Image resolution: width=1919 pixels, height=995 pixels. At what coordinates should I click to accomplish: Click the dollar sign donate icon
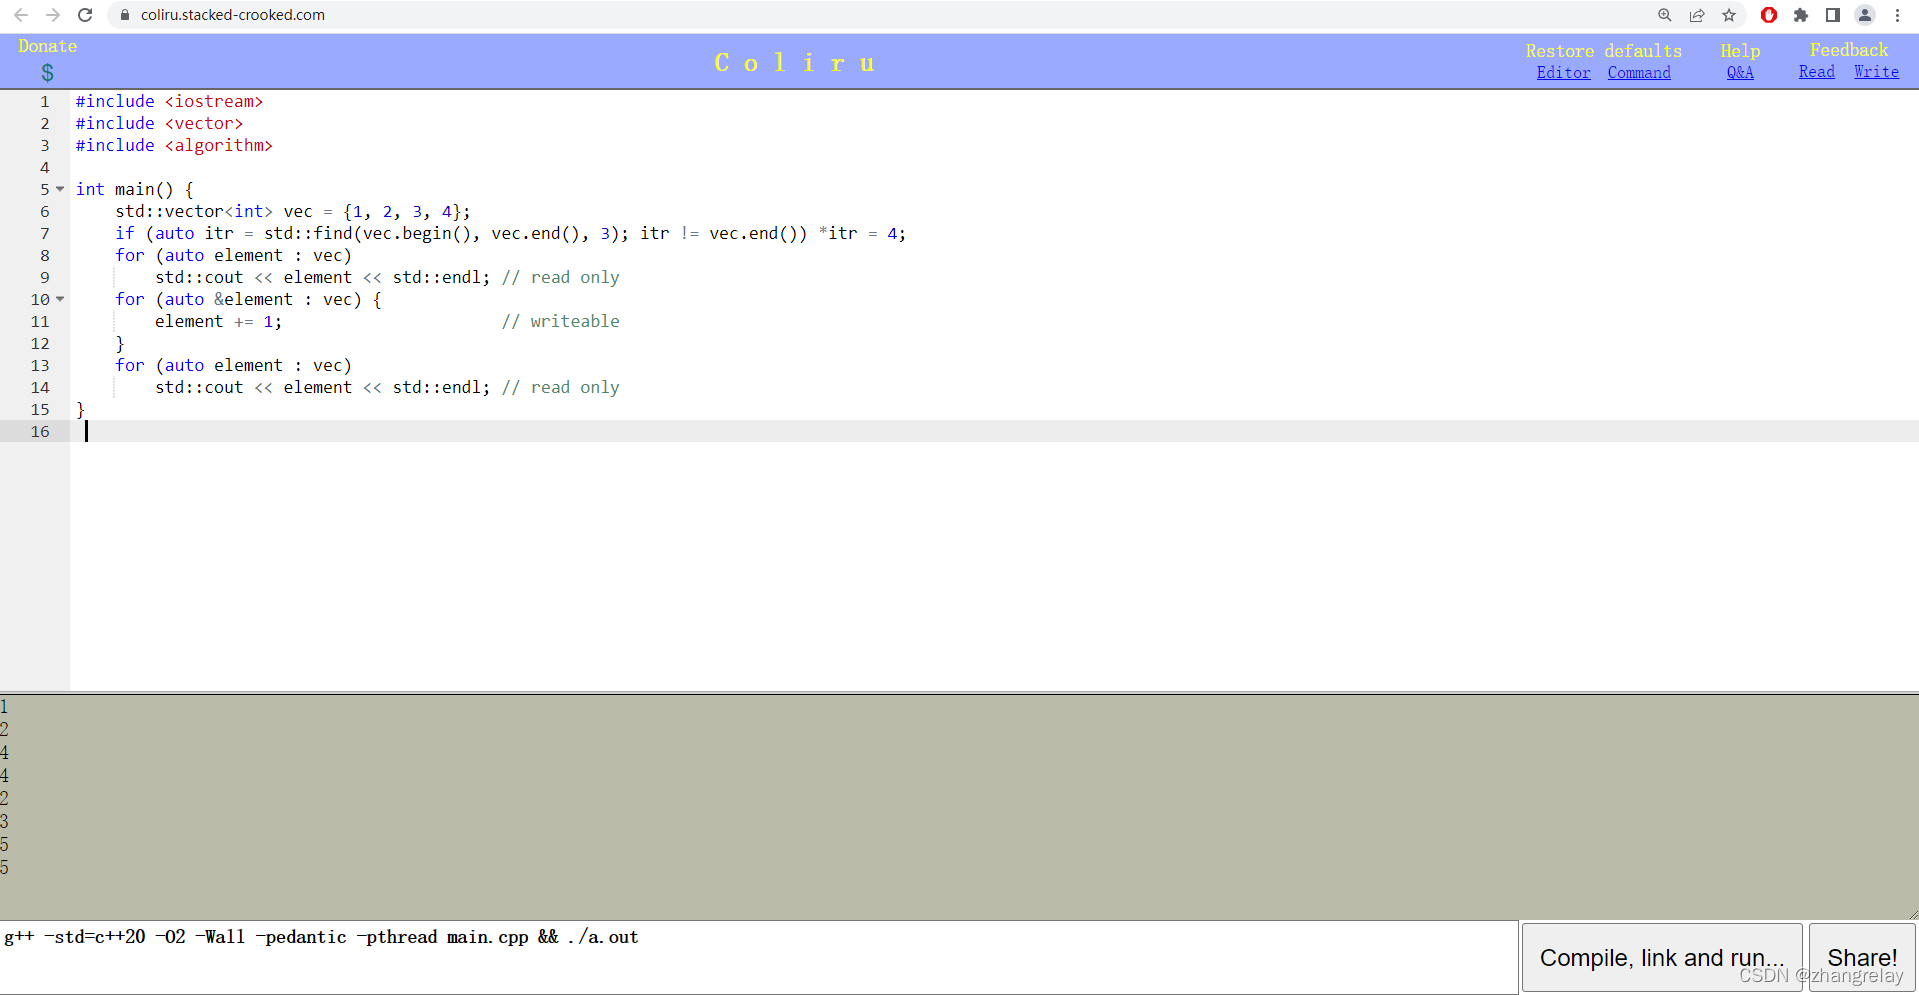[x=47, y=72]
